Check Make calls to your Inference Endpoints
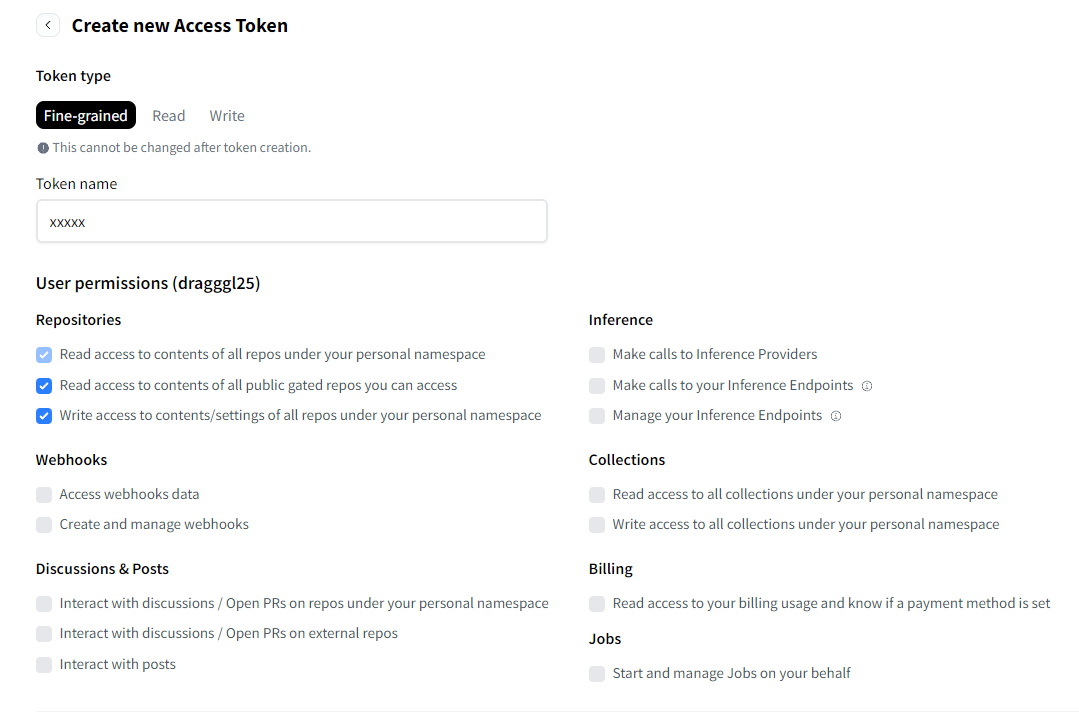1079x719 pixels. [x=597, y=386]
